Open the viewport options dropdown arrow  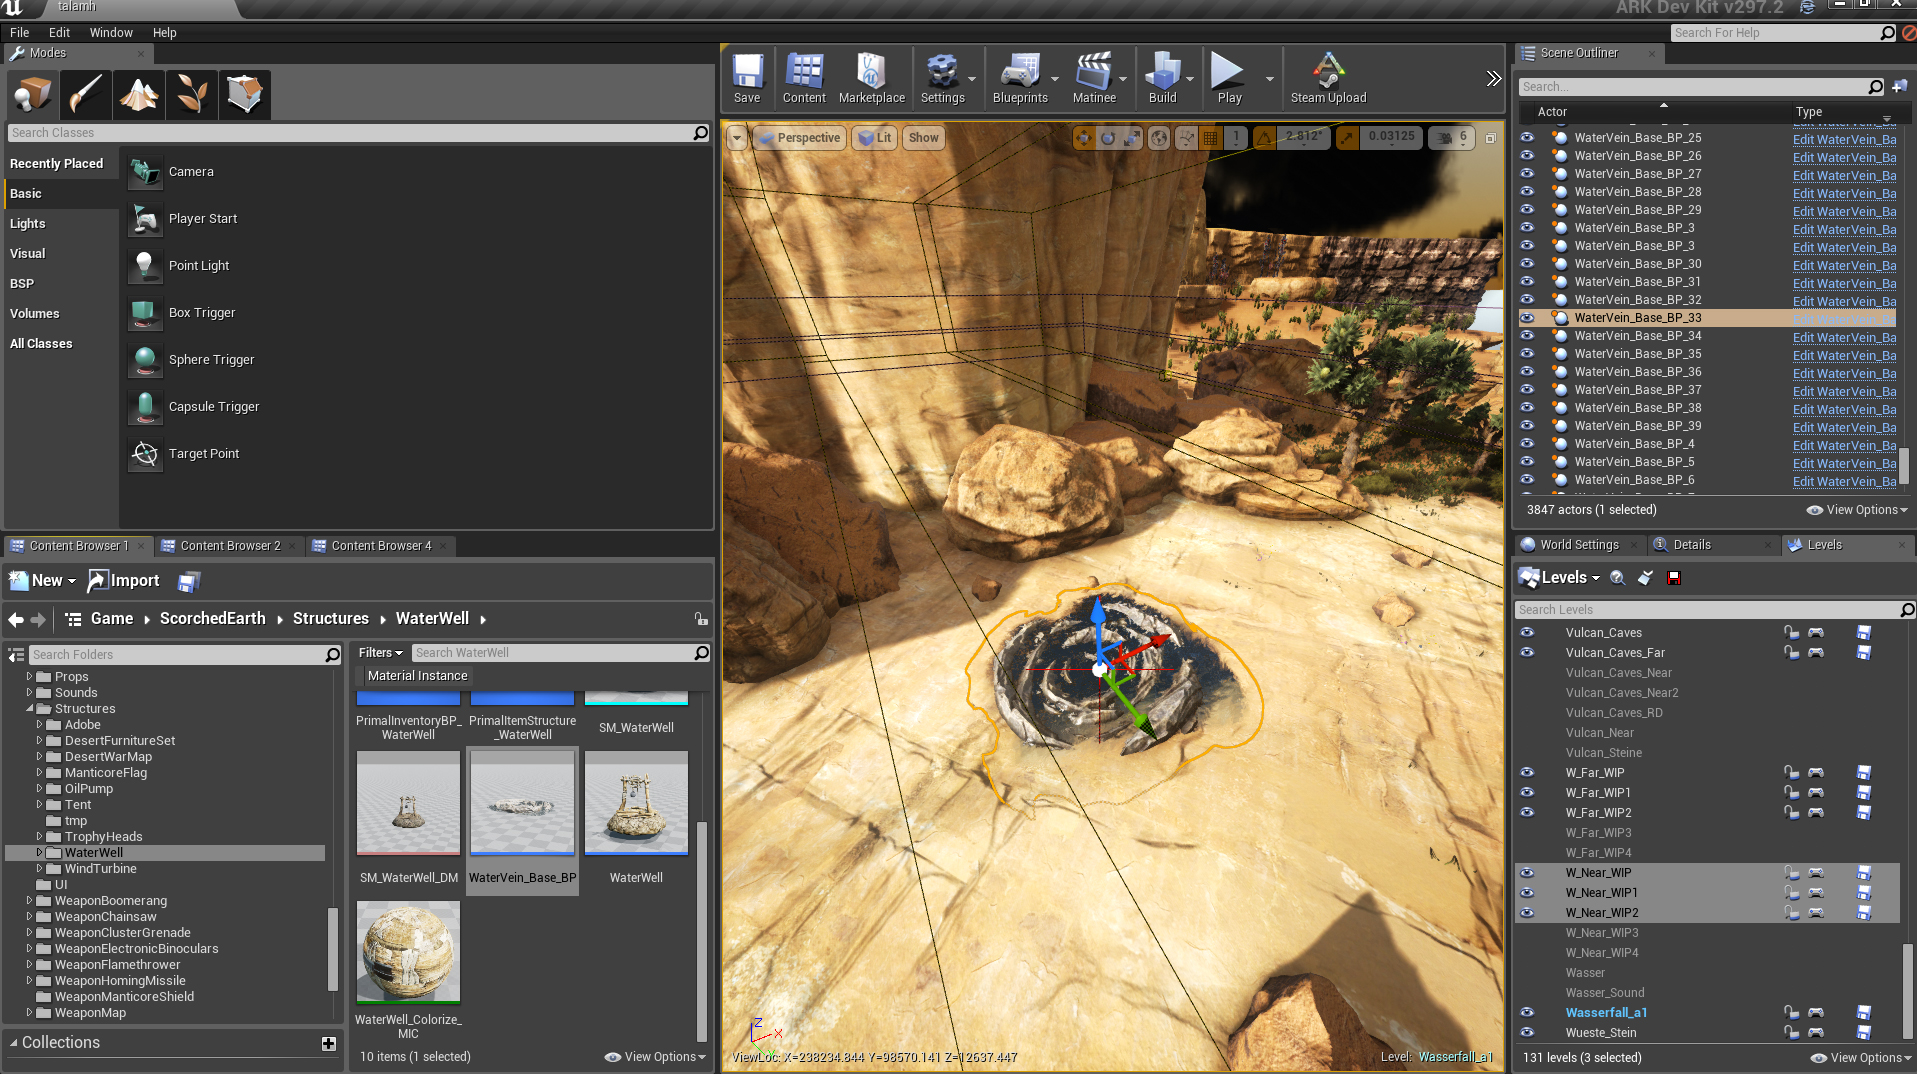[737, 138]
